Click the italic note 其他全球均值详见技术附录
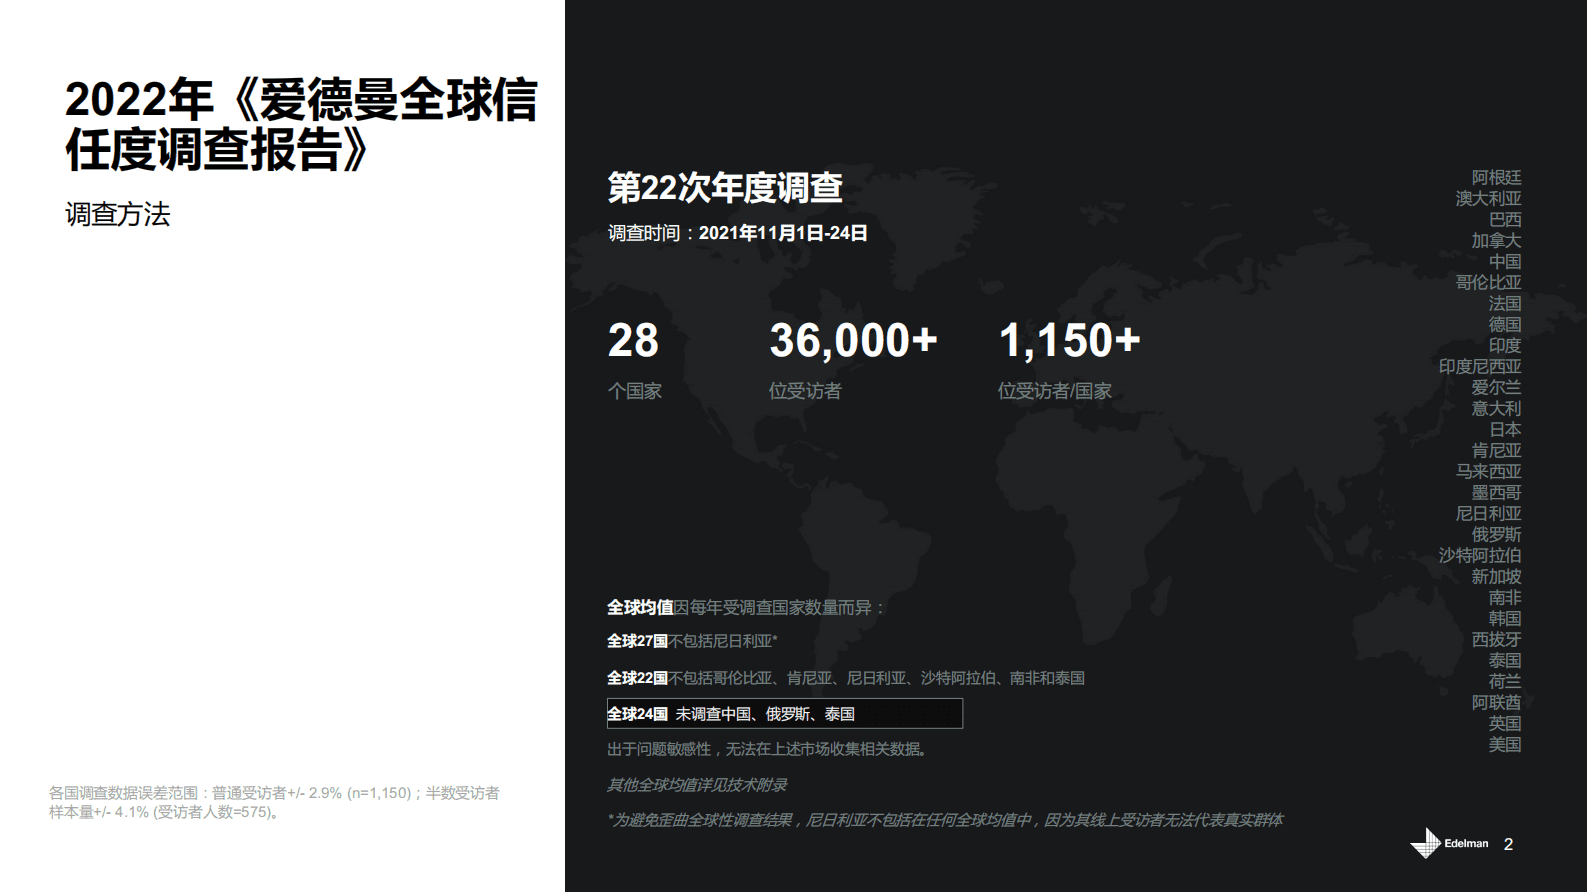The height and width of the screenshot is (892, 1587). coord(697,785)
